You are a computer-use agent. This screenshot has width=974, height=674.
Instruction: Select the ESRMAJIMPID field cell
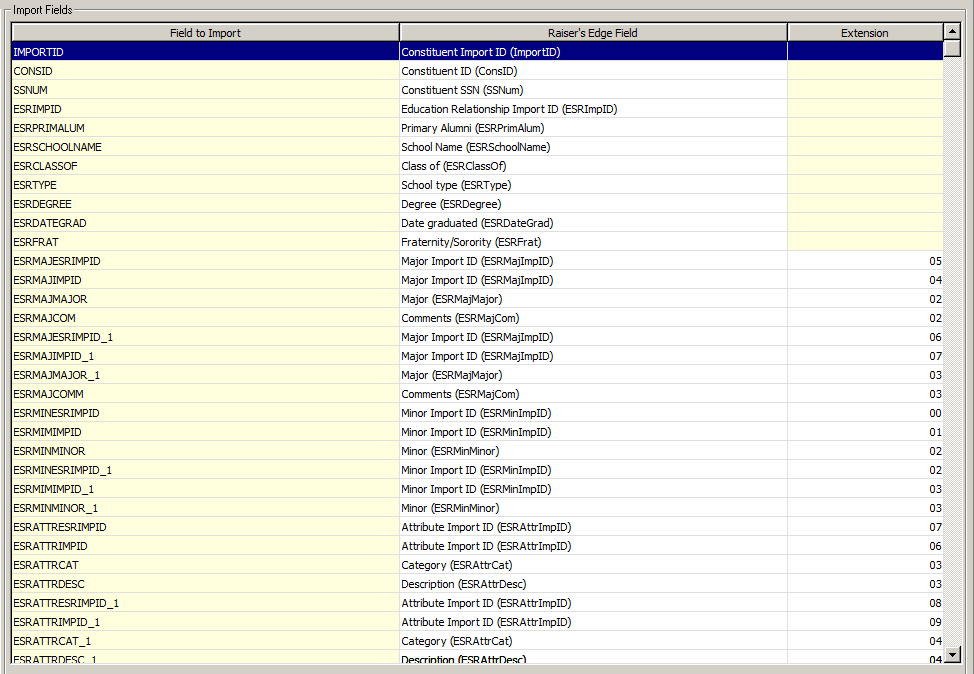point(205,280)
